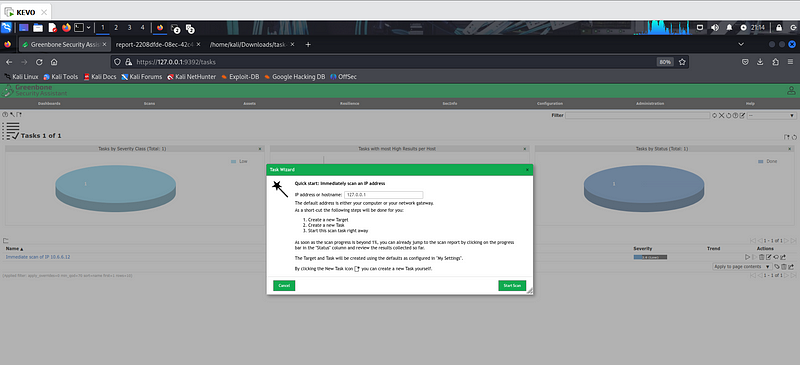Click the edit filter icon
The height and width of the screenshot is (365, 800).
[x=742, y=116]
